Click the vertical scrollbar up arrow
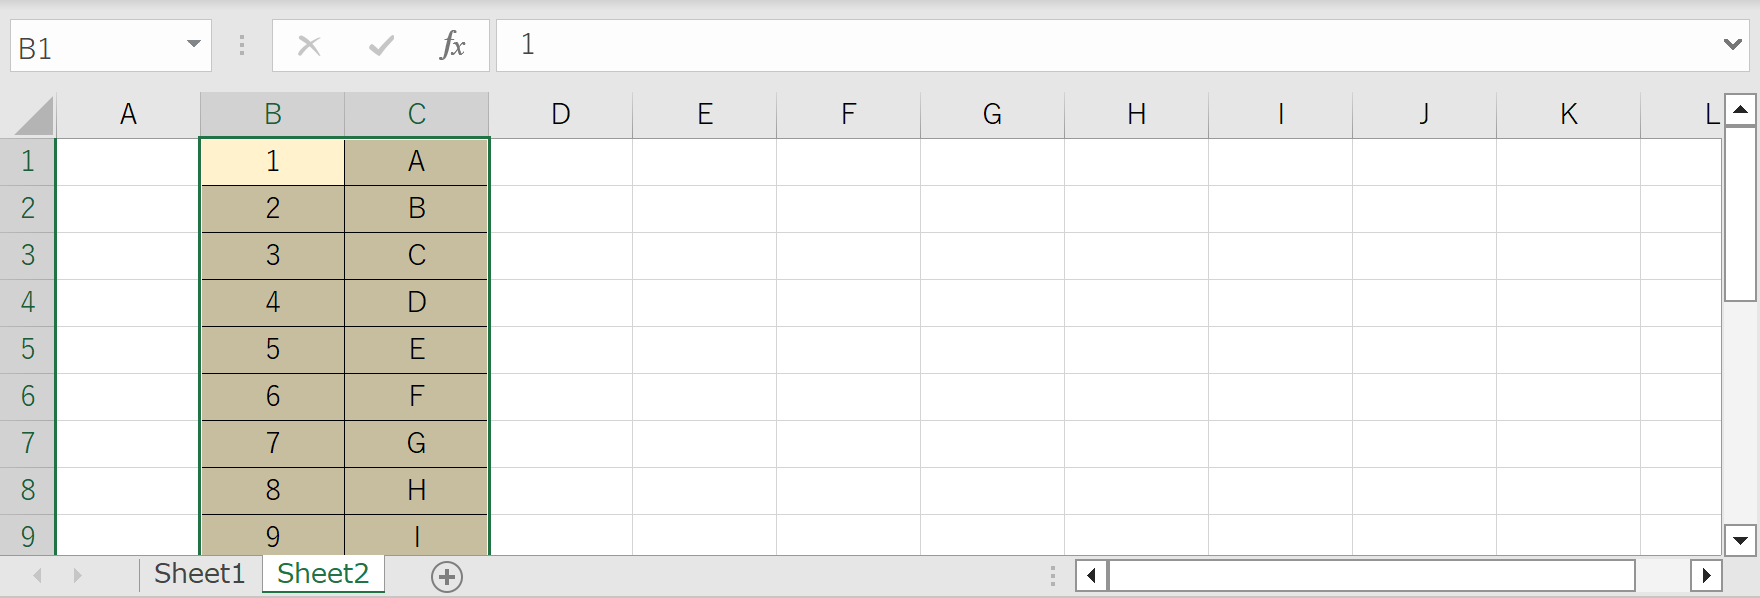The height and width of the screenshot is (598, 1760). point(1740,109)
